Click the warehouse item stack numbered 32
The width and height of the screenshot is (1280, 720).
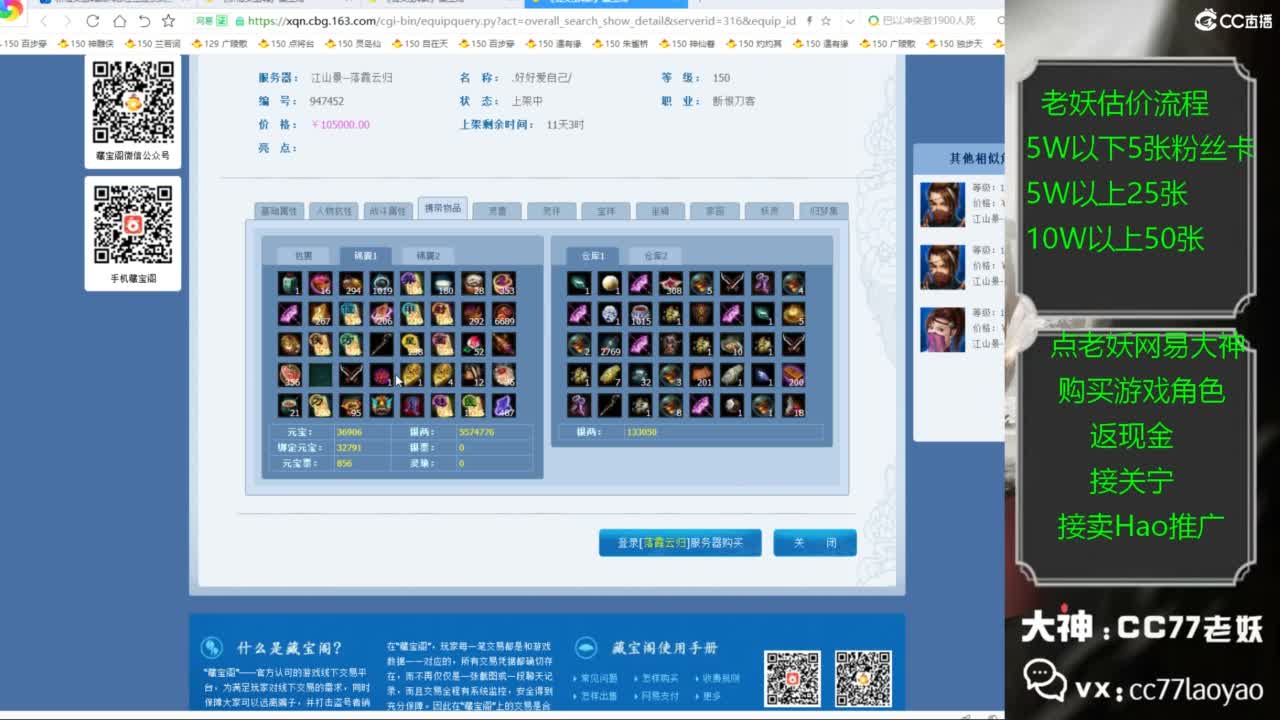(x=640, y=375)
